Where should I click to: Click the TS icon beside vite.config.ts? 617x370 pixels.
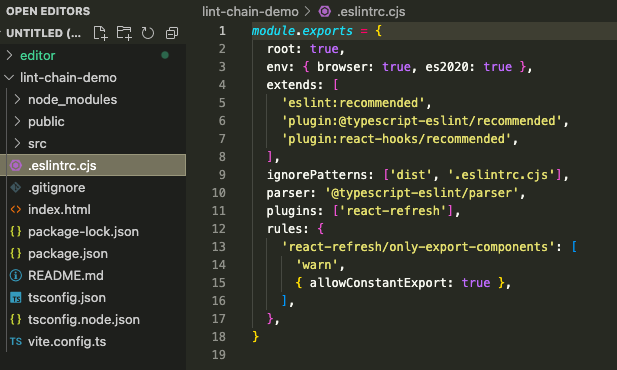pos(16,341)
